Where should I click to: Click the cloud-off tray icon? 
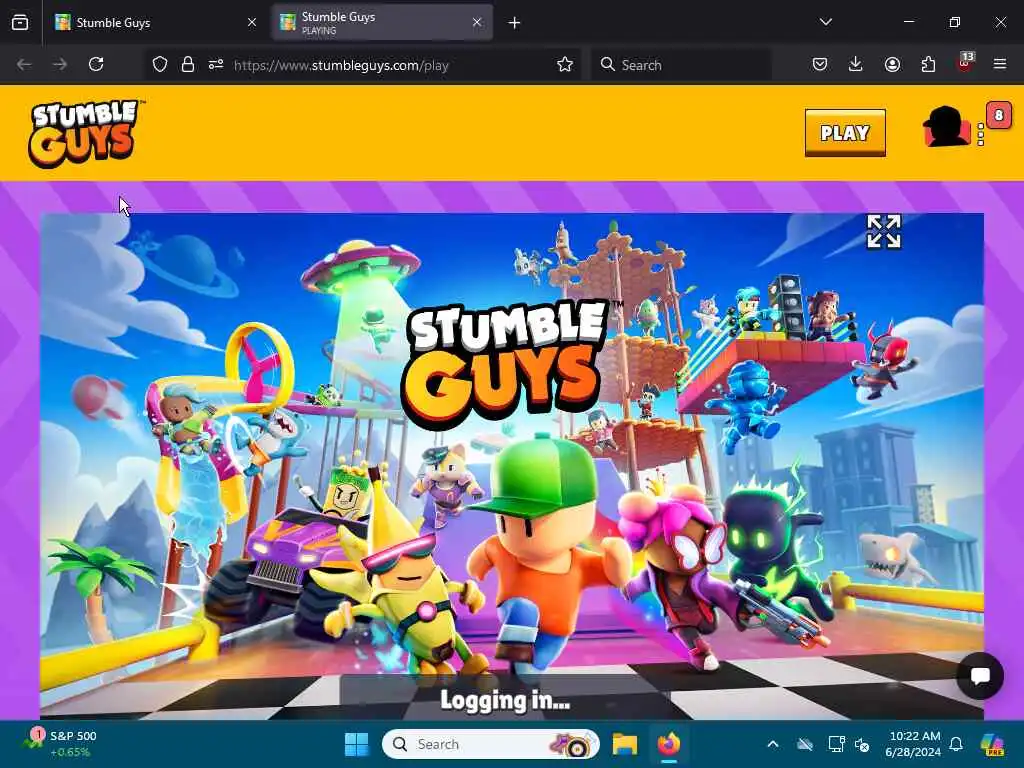click(805, 744)
